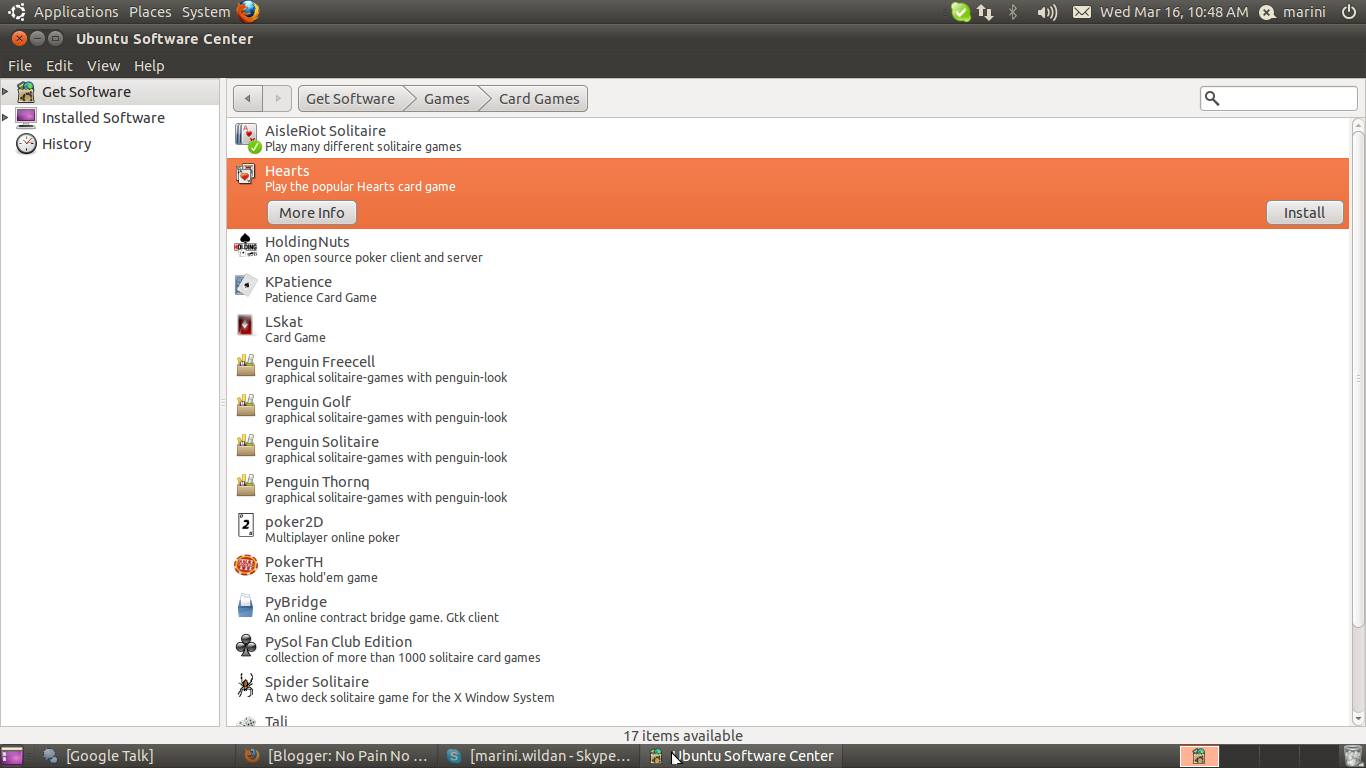Click the network connection arrows icon
Screen dimensions: 1366x768
tap(985, 12)
